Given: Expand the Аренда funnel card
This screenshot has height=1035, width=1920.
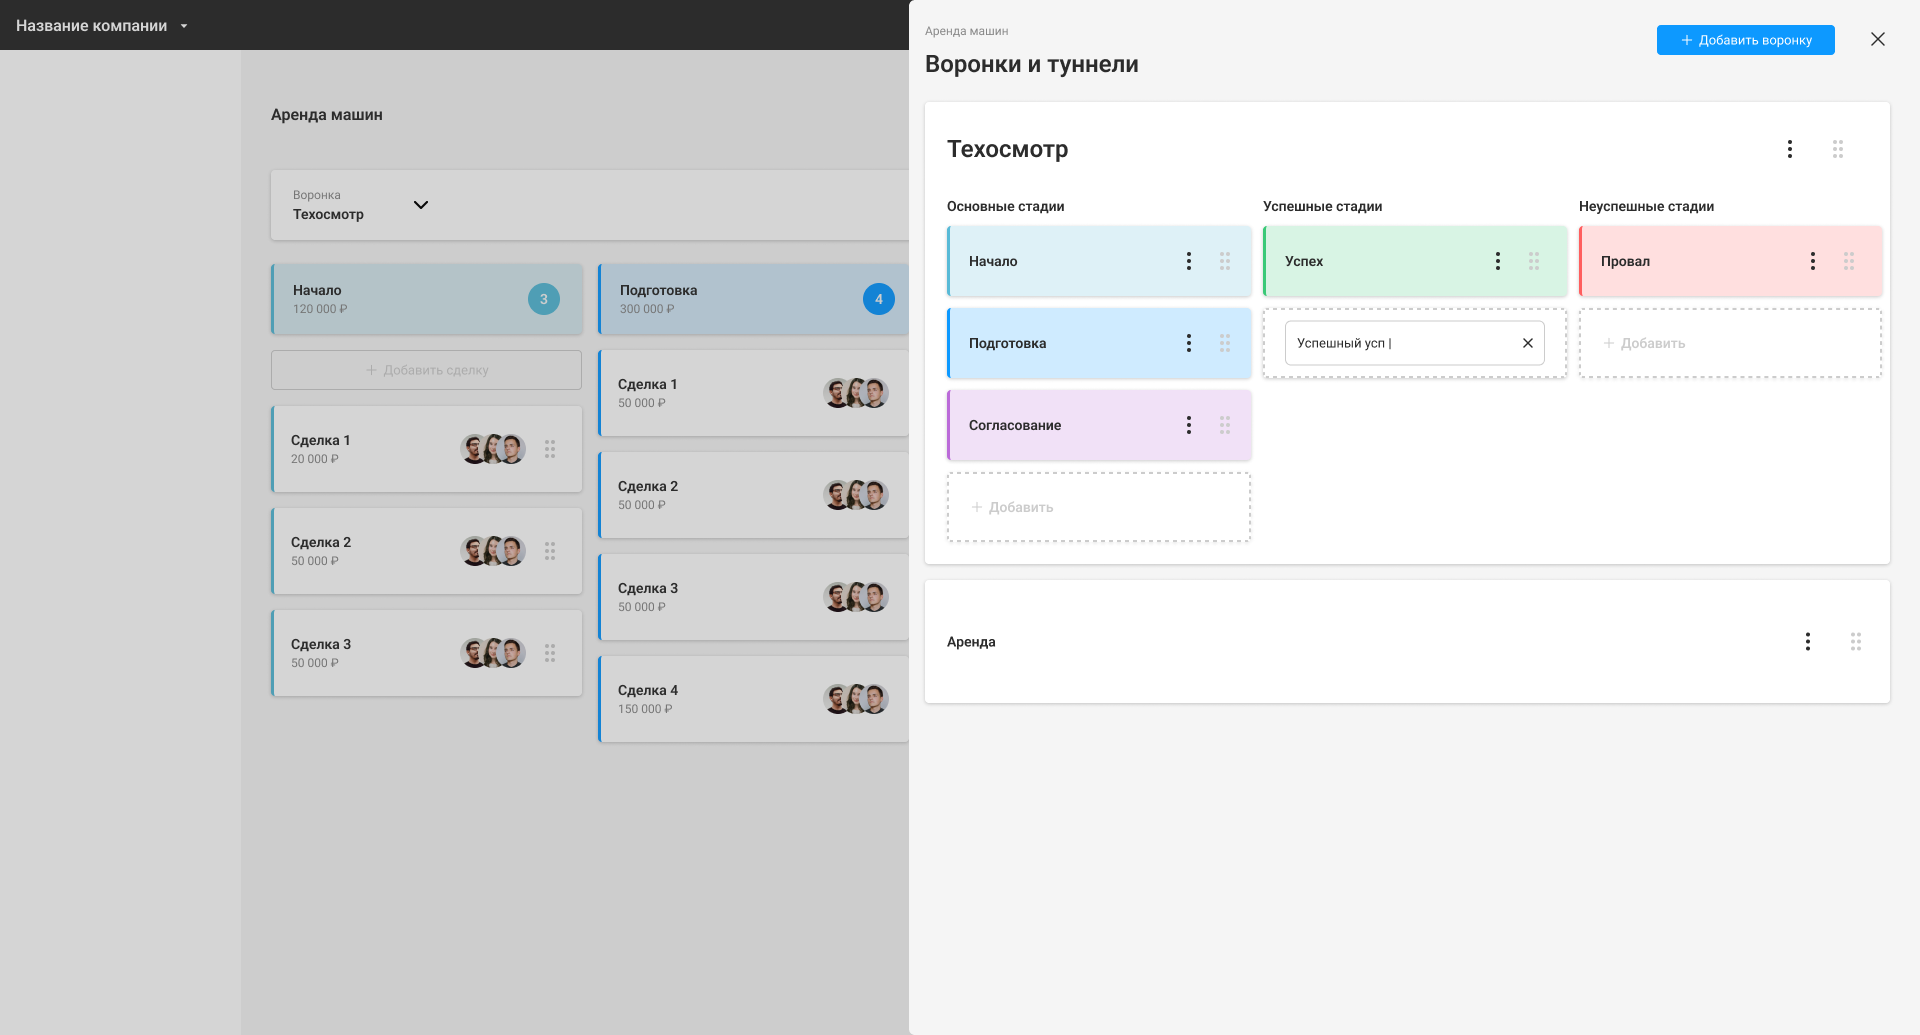Looking at the screenshot, I should point(1300,641).
